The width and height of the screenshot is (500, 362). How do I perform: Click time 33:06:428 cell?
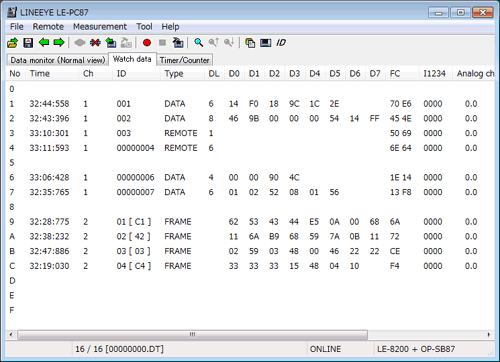tap(49, 177)
